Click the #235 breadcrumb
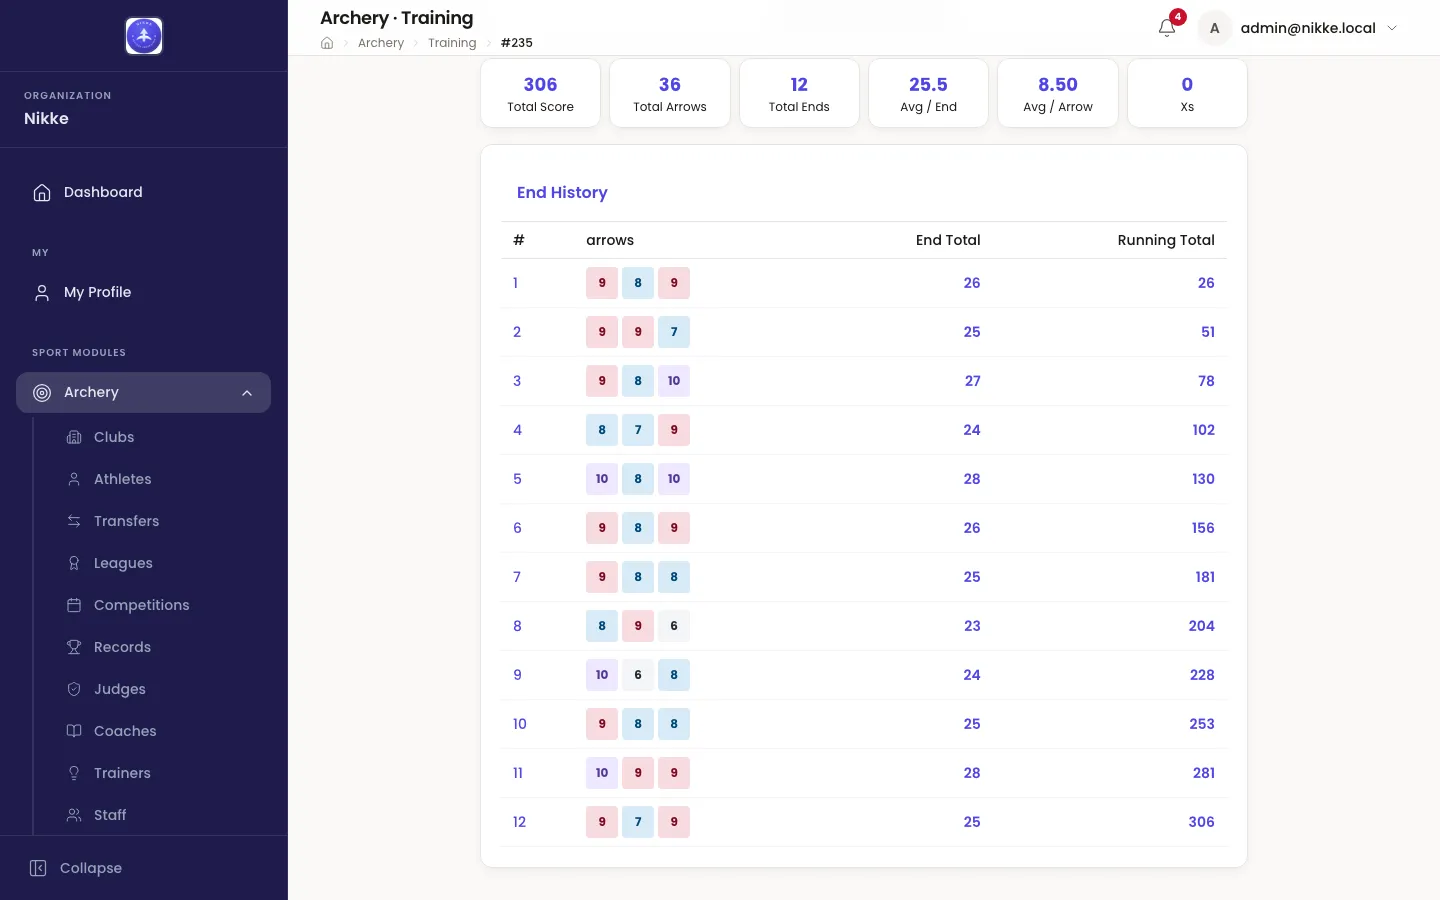The width and height of the screenshot is (1440, 900). click(517, 43)
